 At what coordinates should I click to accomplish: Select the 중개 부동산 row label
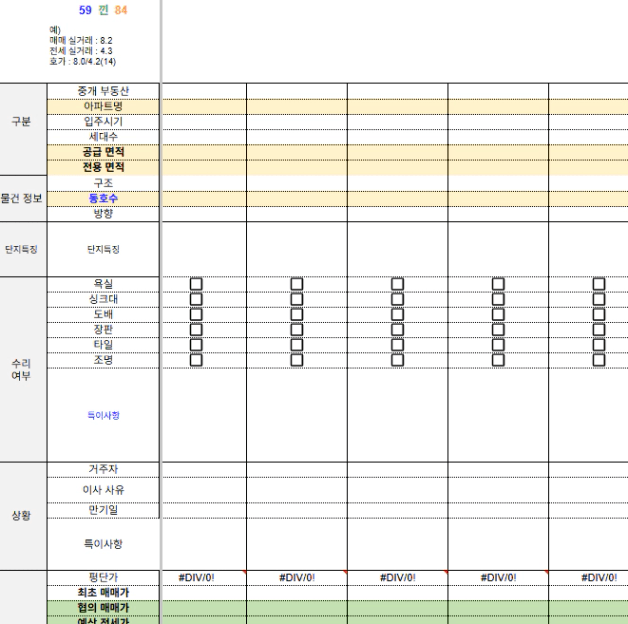pyautogui.click(x=103, y=91)
